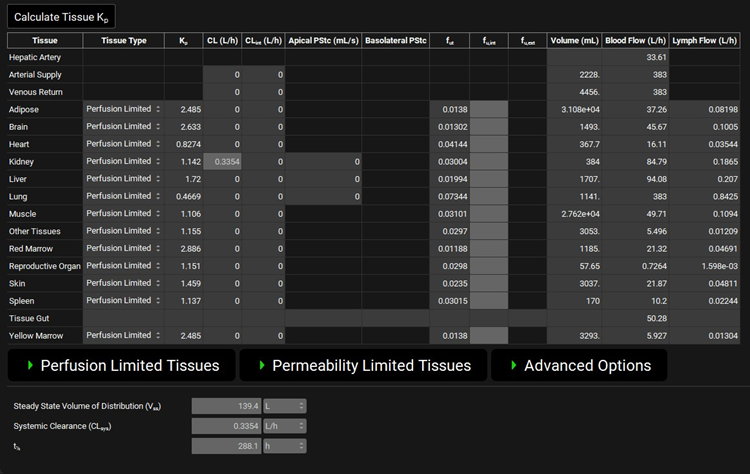The width and height of the screenshot is (750, 474).
Task: Open Tissue Type dropdown for Brain
Action: 123,126
